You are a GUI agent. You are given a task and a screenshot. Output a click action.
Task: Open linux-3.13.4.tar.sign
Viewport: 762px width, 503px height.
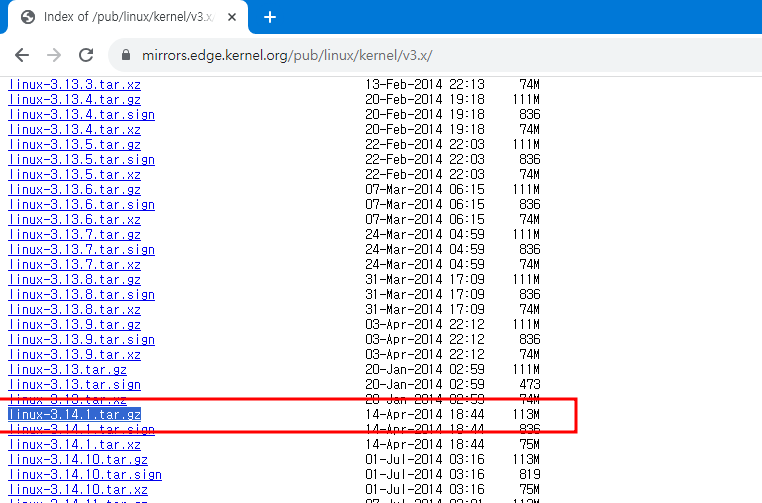click(x=82, y=115)
